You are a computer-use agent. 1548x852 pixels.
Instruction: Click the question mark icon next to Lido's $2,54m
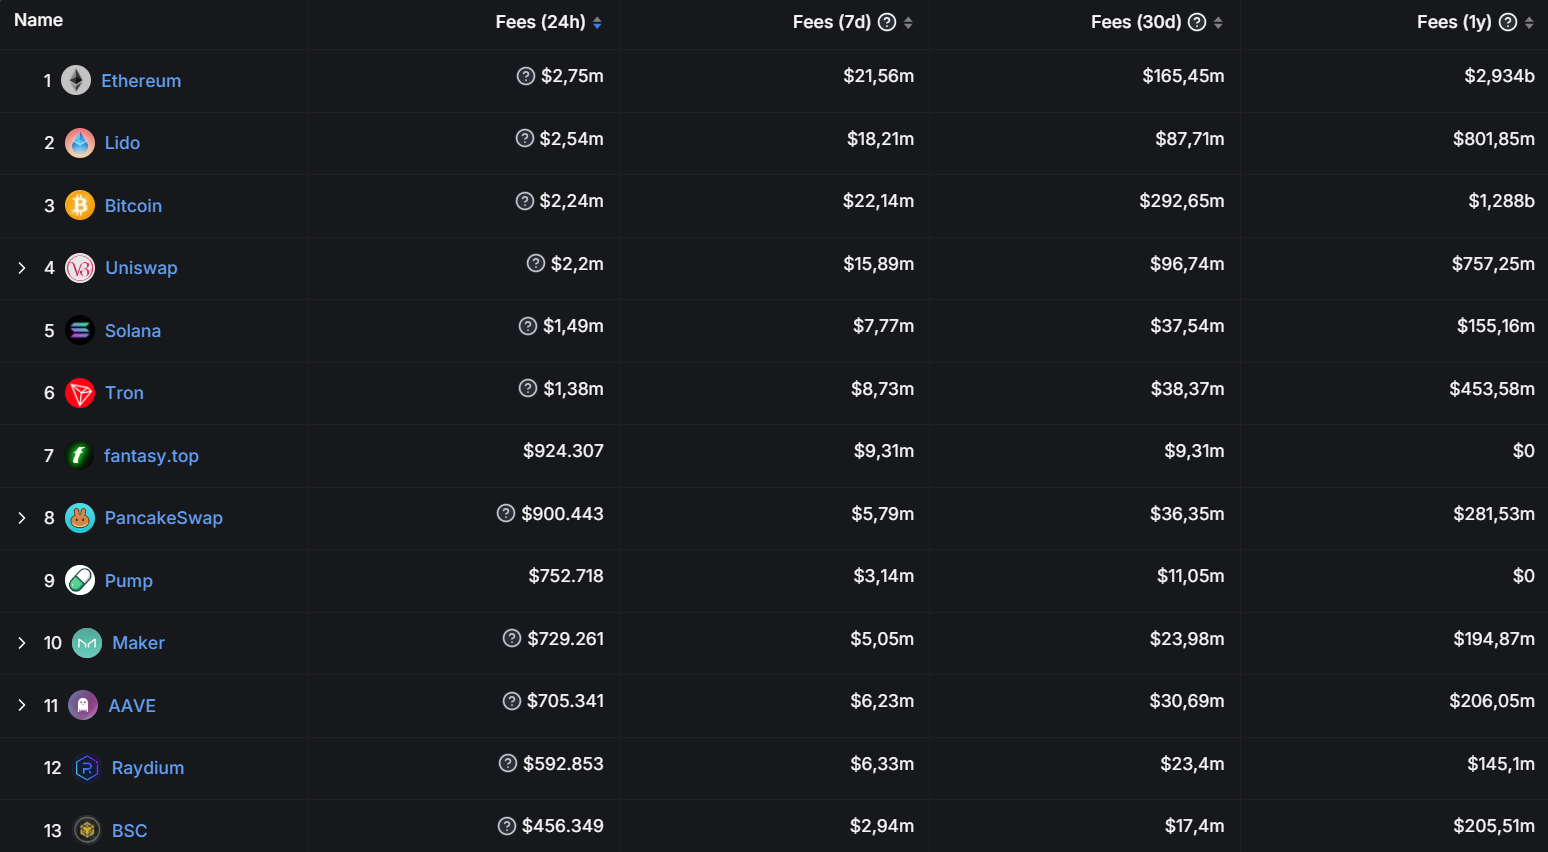[x=525, y=138]
